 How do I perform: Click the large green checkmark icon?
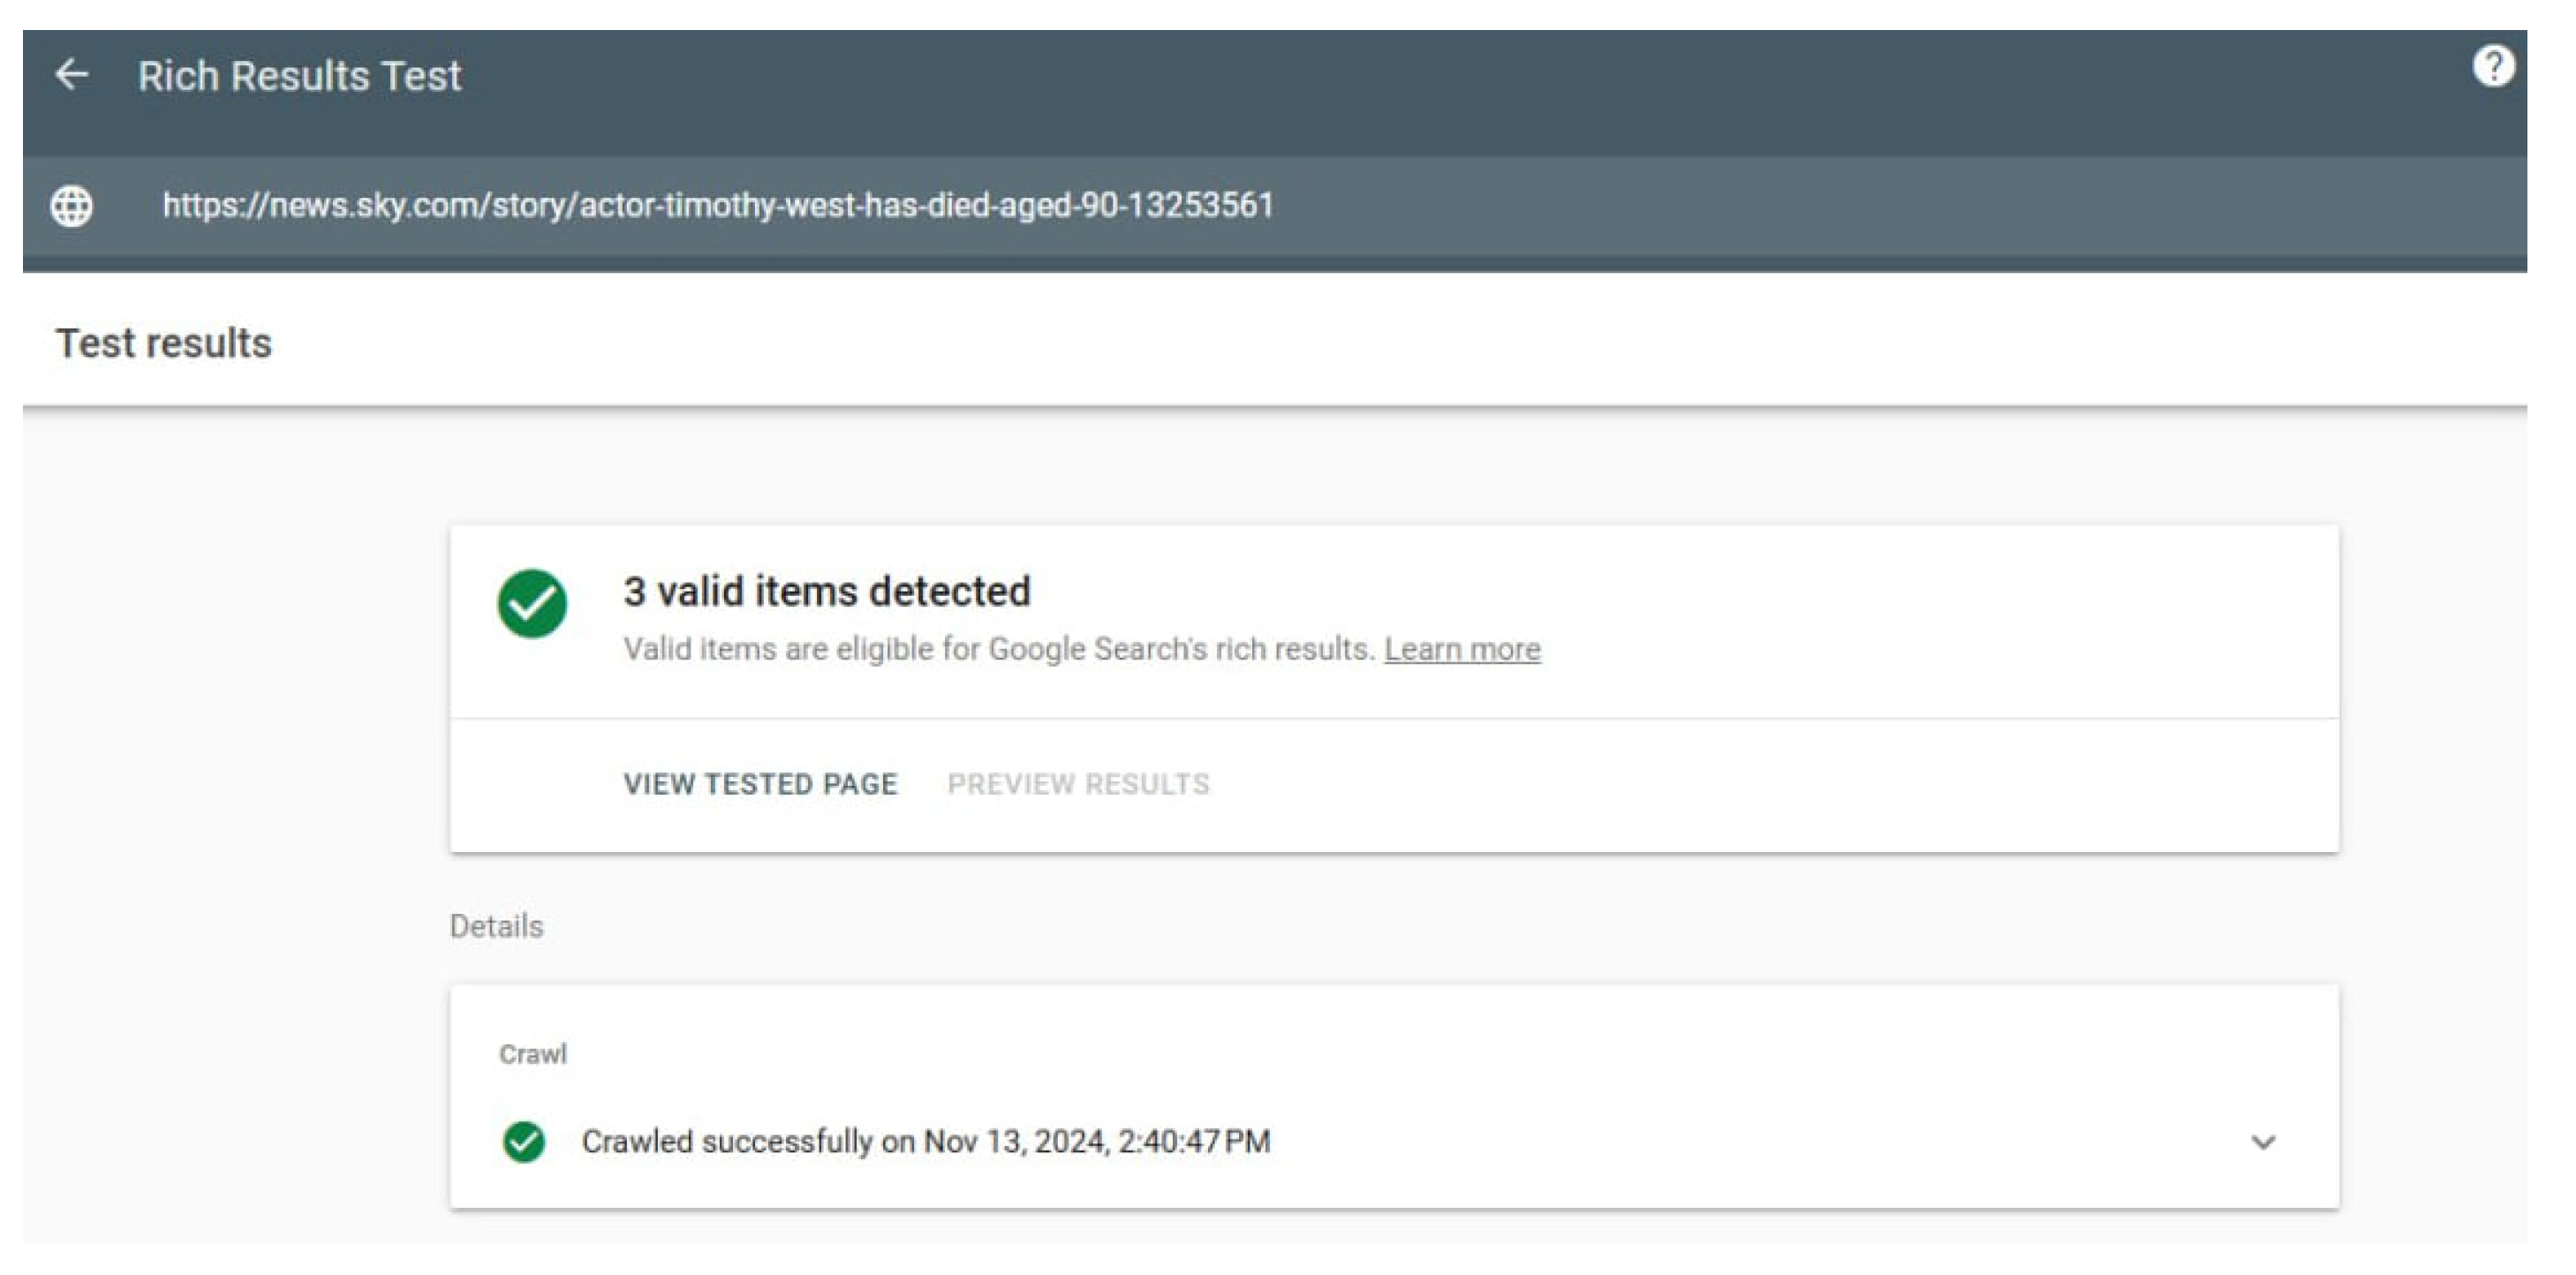pos(532,603)
